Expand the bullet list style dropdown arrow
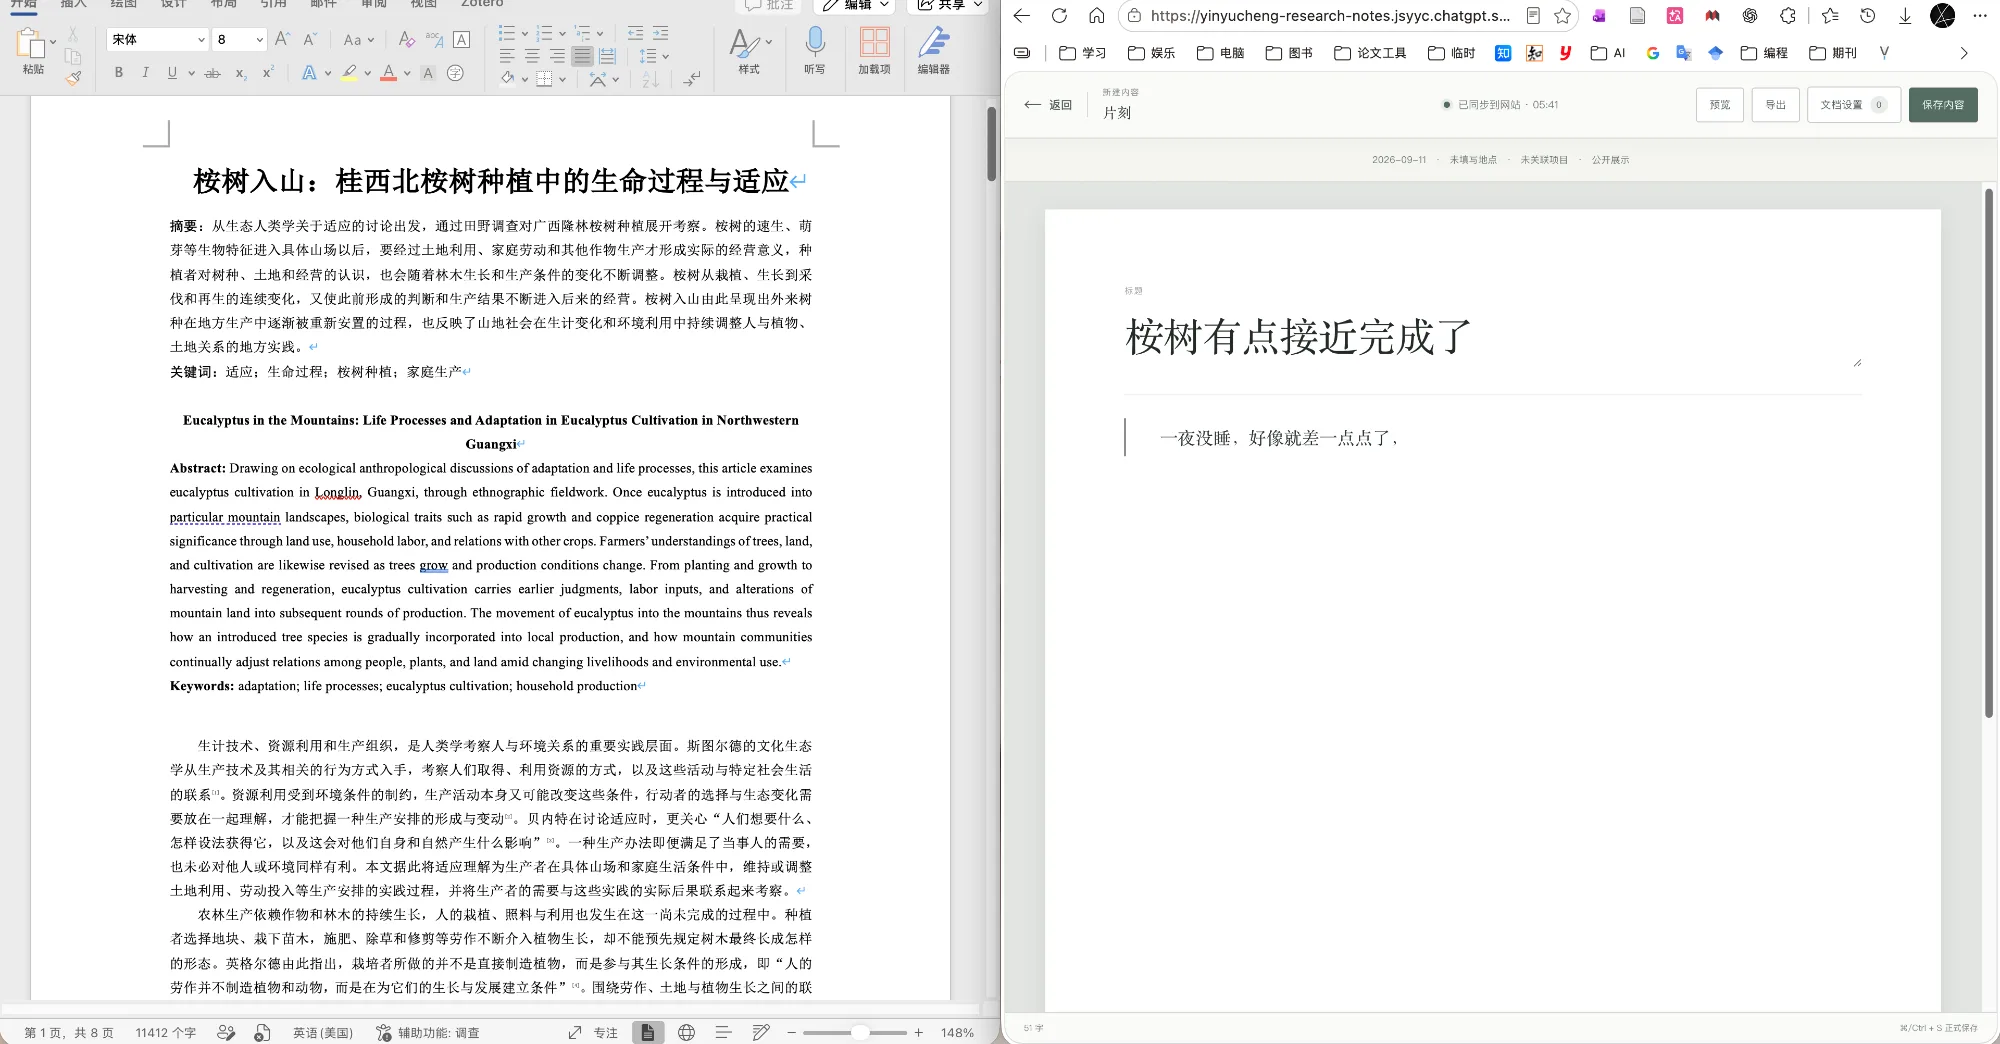 (524, 34)
